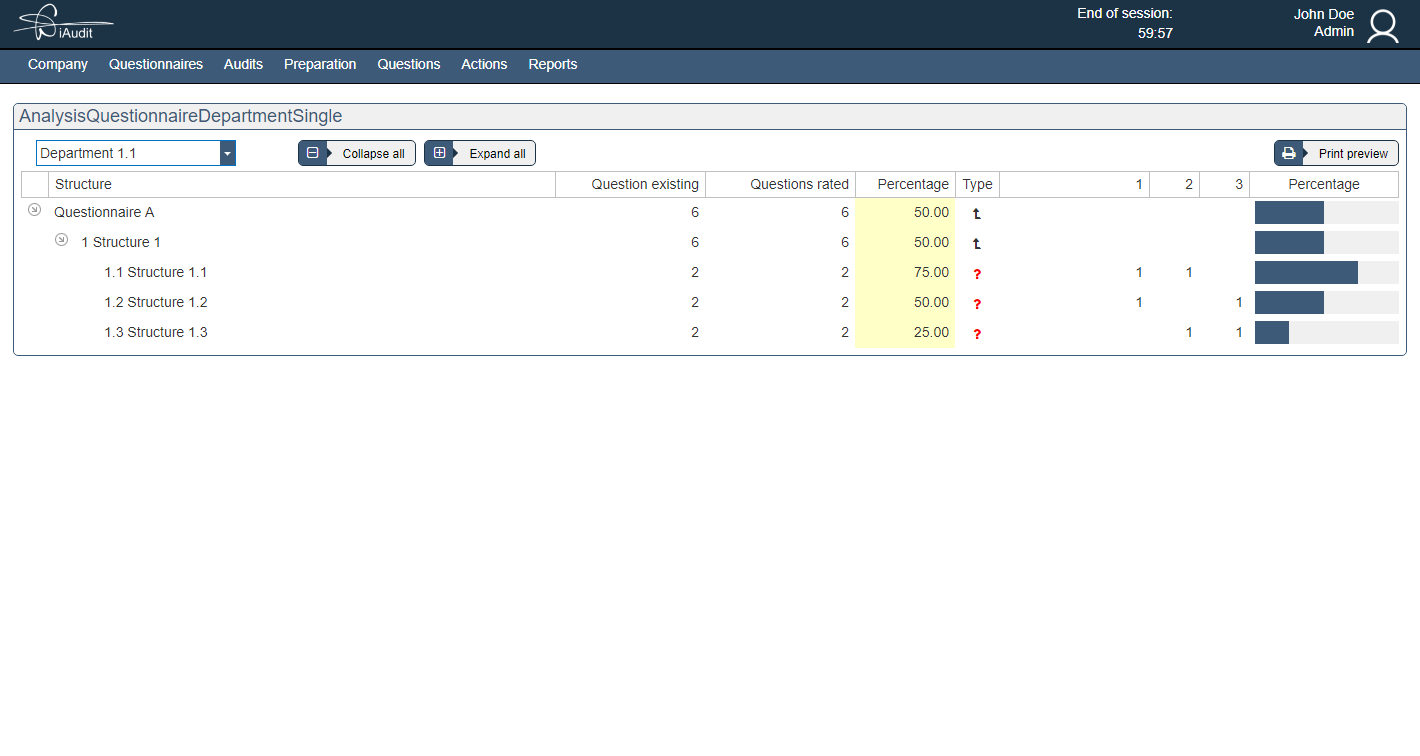
Task: Click the Question existing column header
Action: click(631, 184)
